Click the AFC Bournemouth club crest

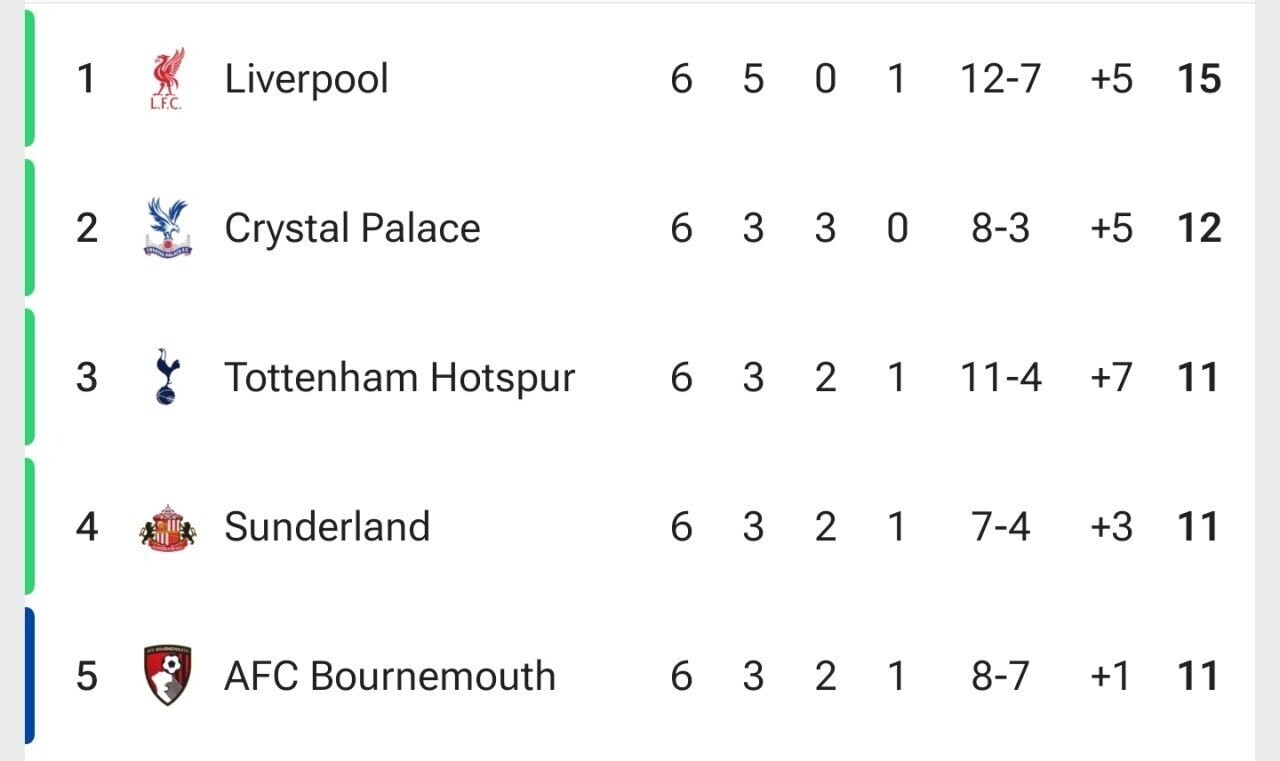click(167, 675)
